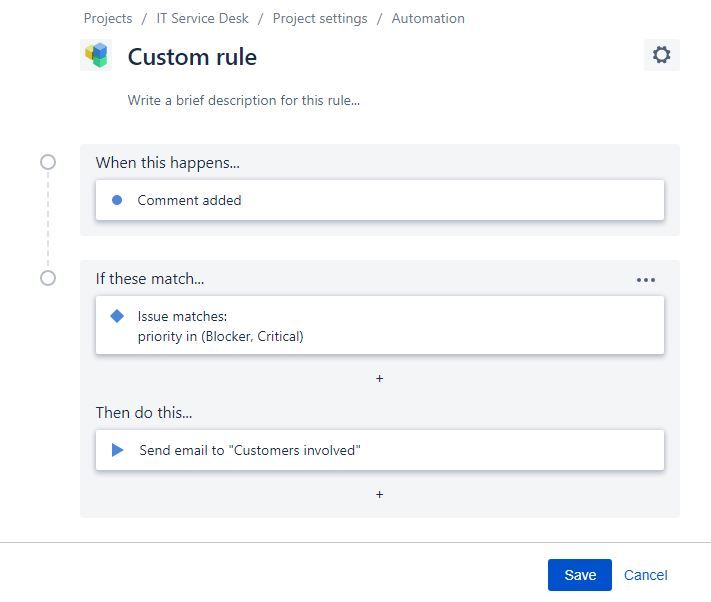711x602 pixels.
Task: Add an action with bottom plus icon
Action: tap(379, 494)
